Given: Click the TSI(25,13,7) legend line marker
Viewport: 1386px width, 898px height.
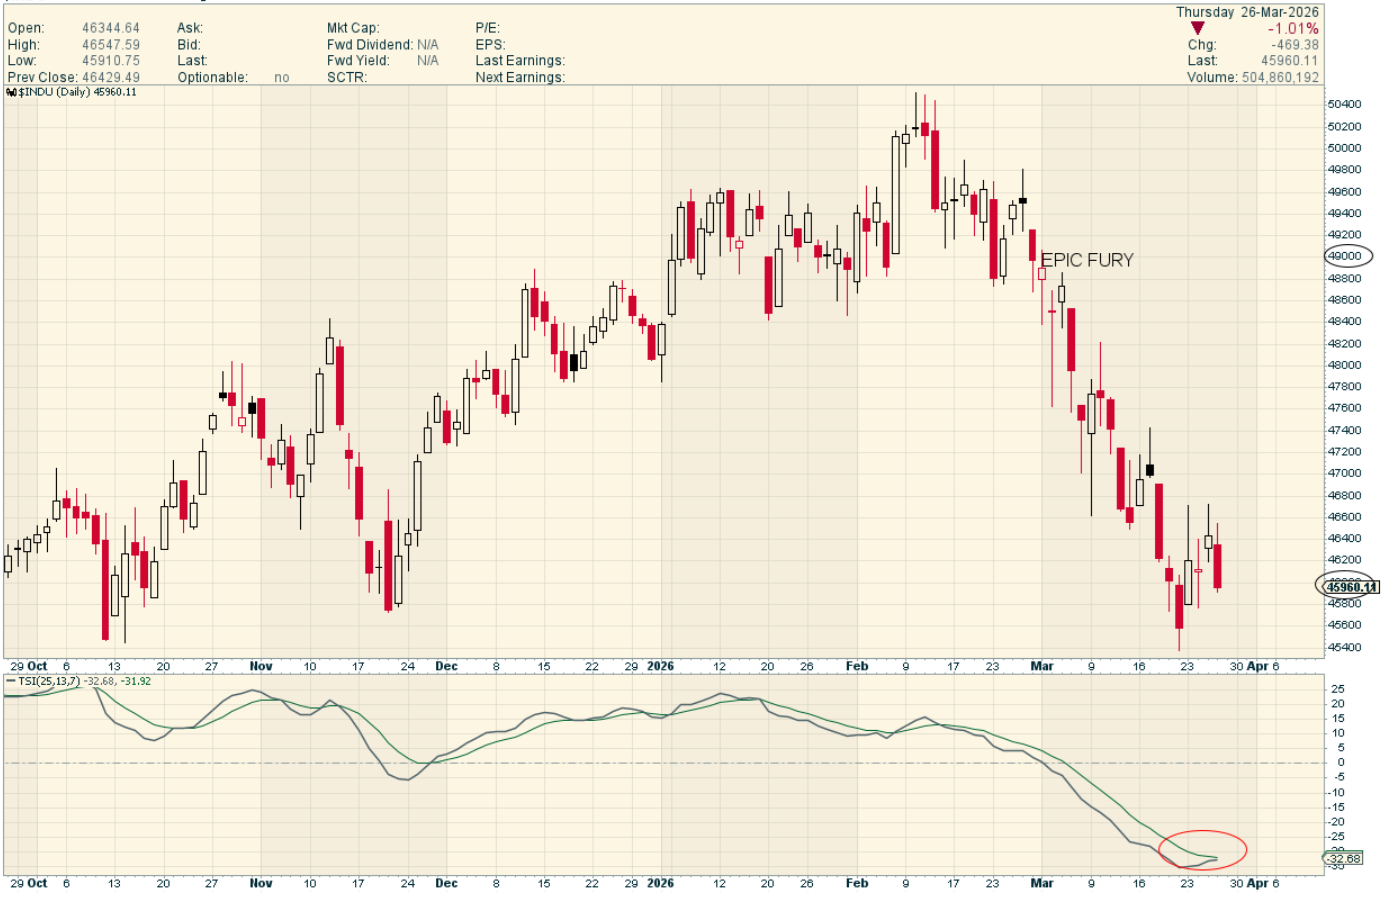Looking at the screenshot, I should [x=11, y=681].
